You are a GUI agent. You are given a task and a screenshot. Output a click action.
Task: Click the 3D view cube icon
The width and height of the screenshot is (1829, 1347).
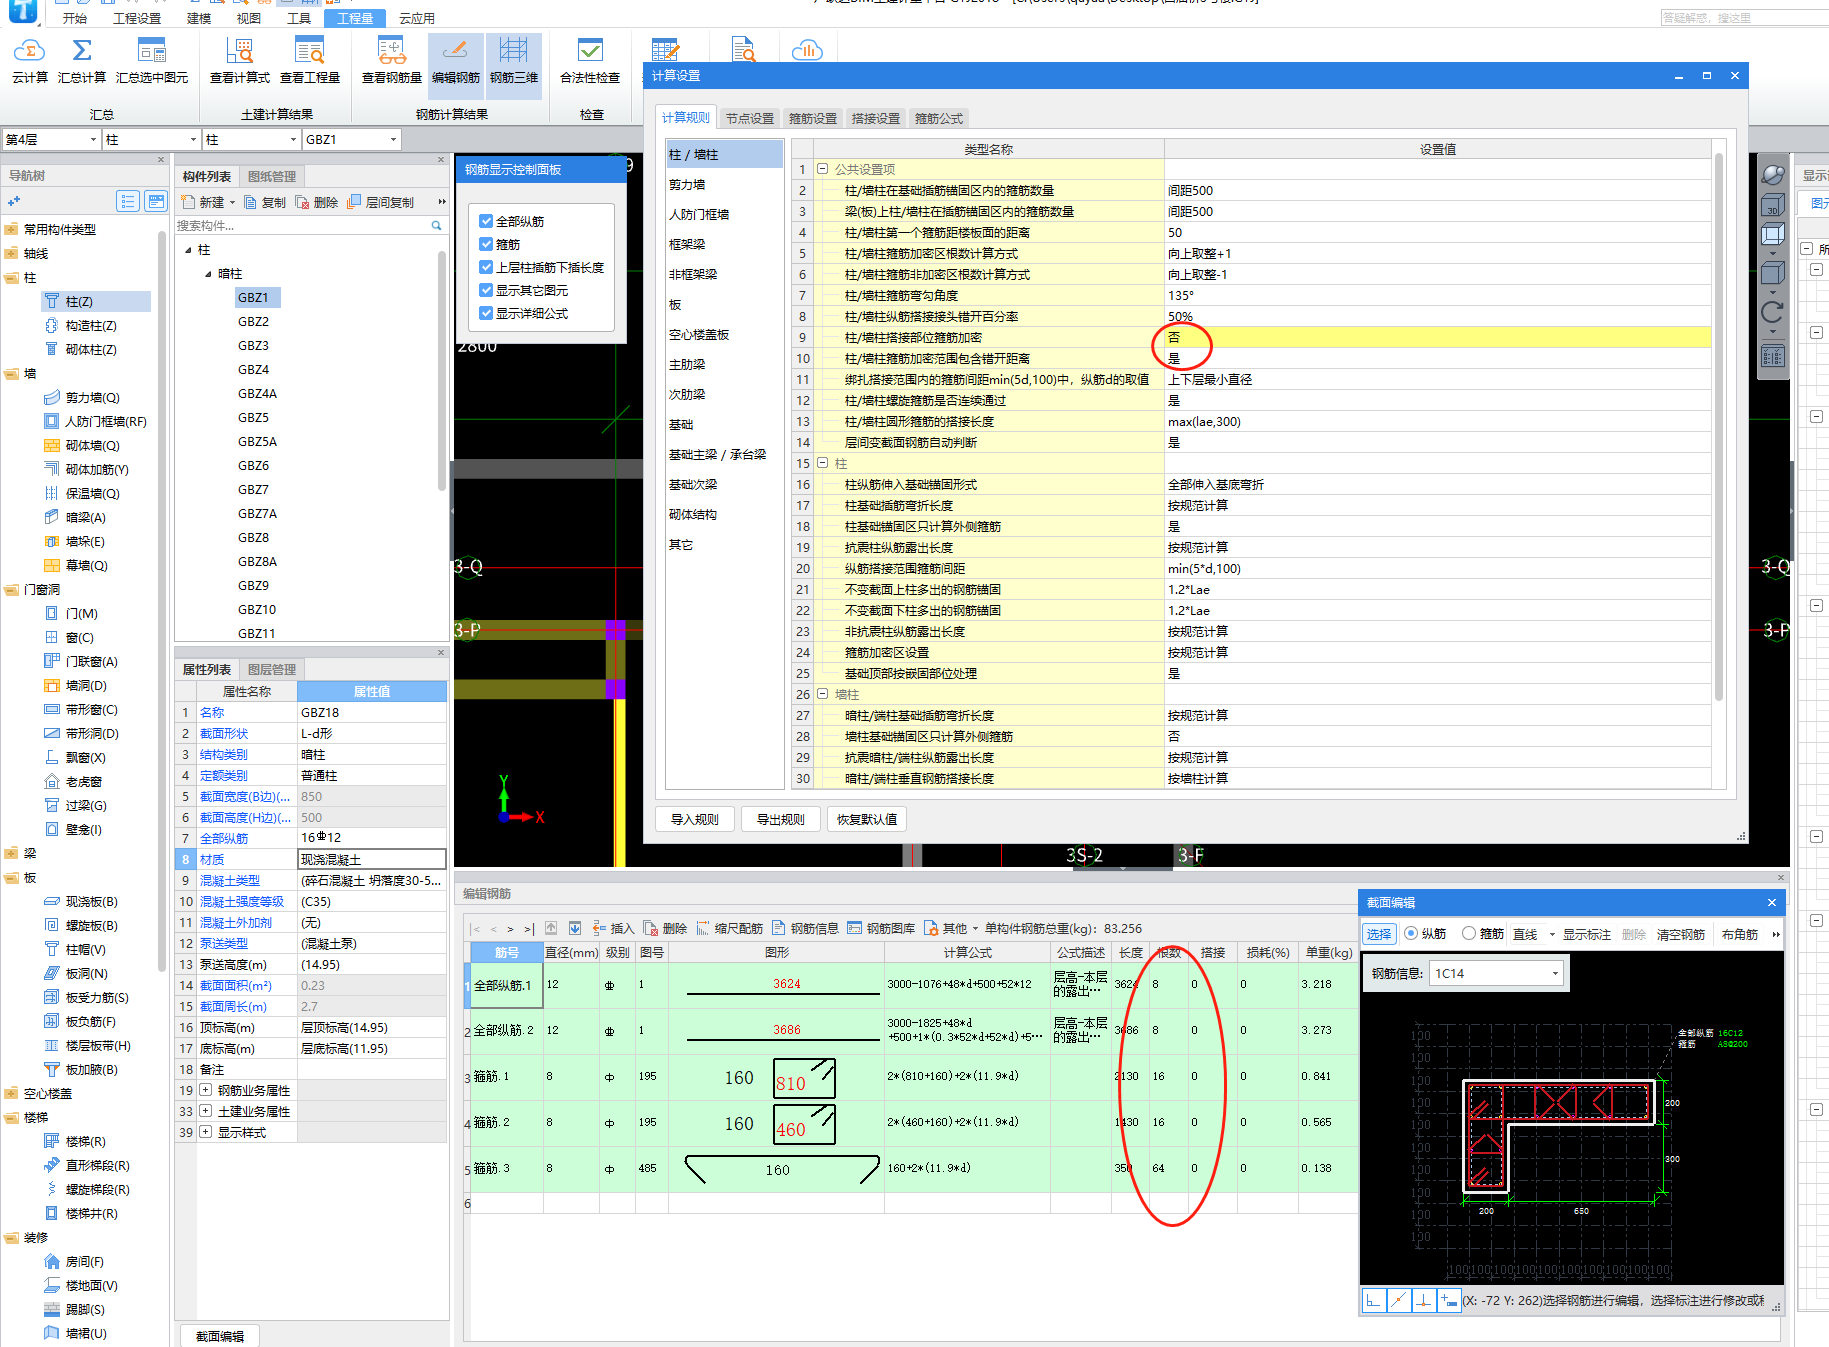coord(1773,205)
